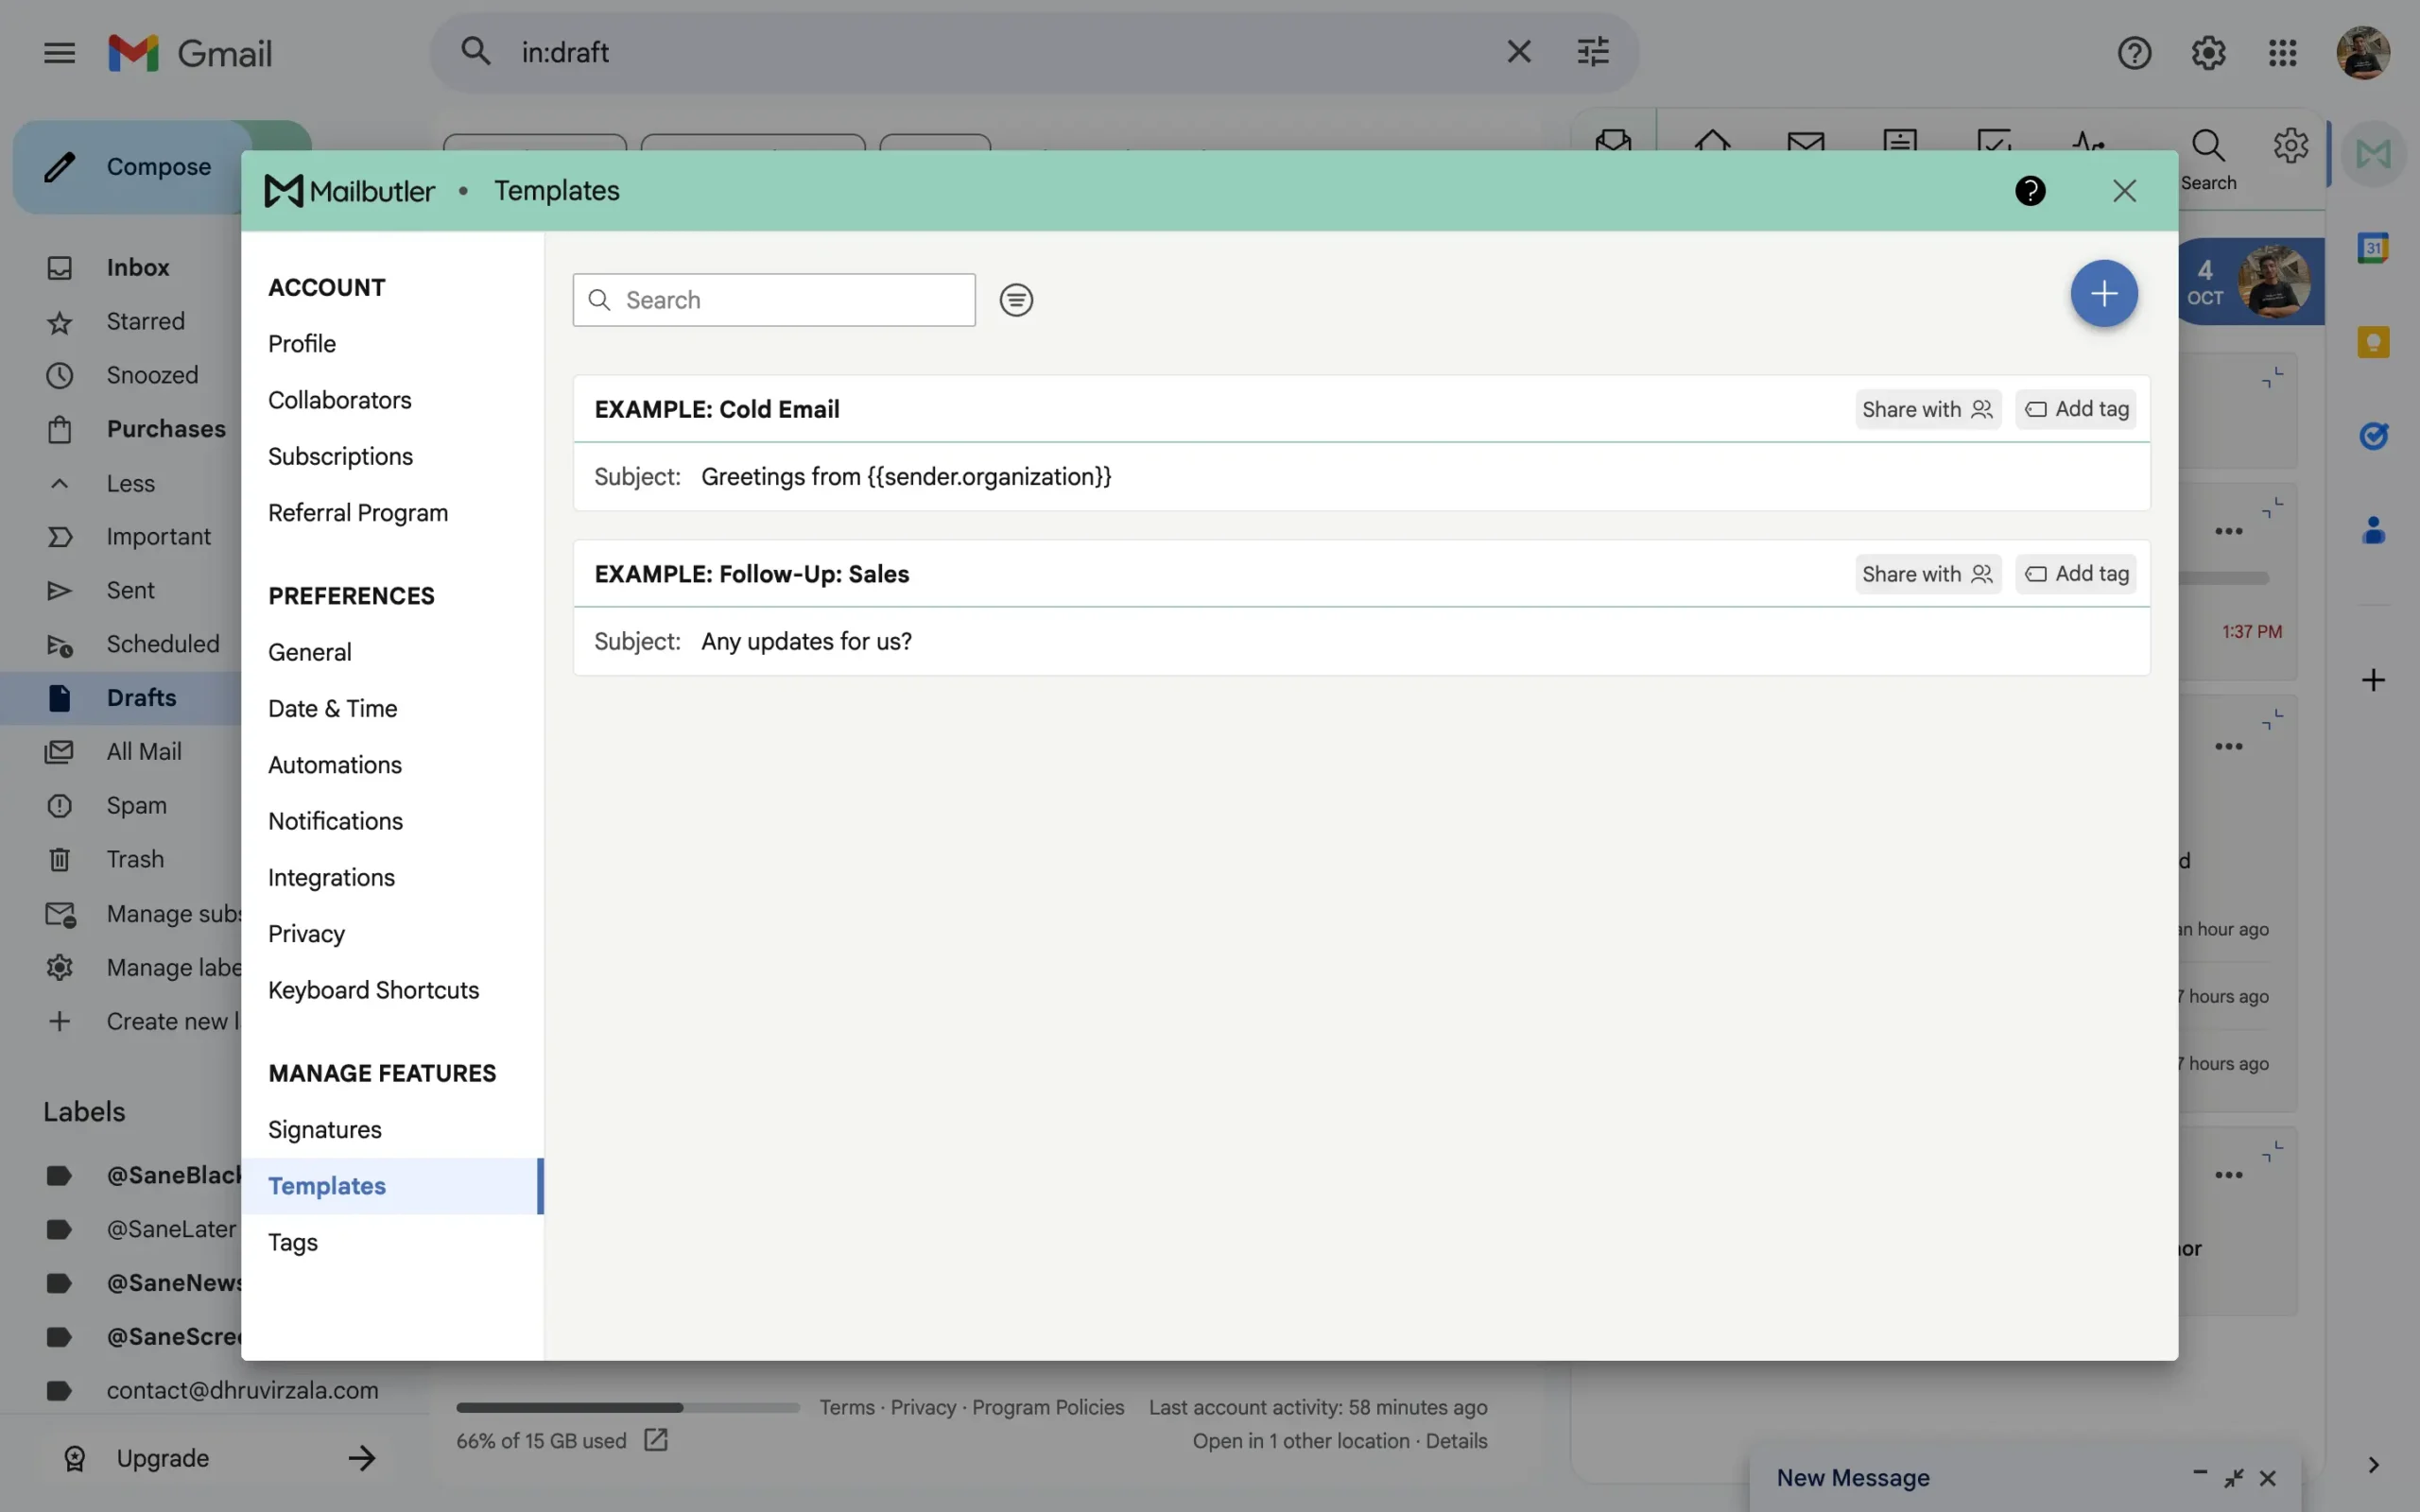Image resolution: width=2420 pixels, height=1512 pixels.
Task: Click the blue plus button to add template
Action: coord(2103,293)
